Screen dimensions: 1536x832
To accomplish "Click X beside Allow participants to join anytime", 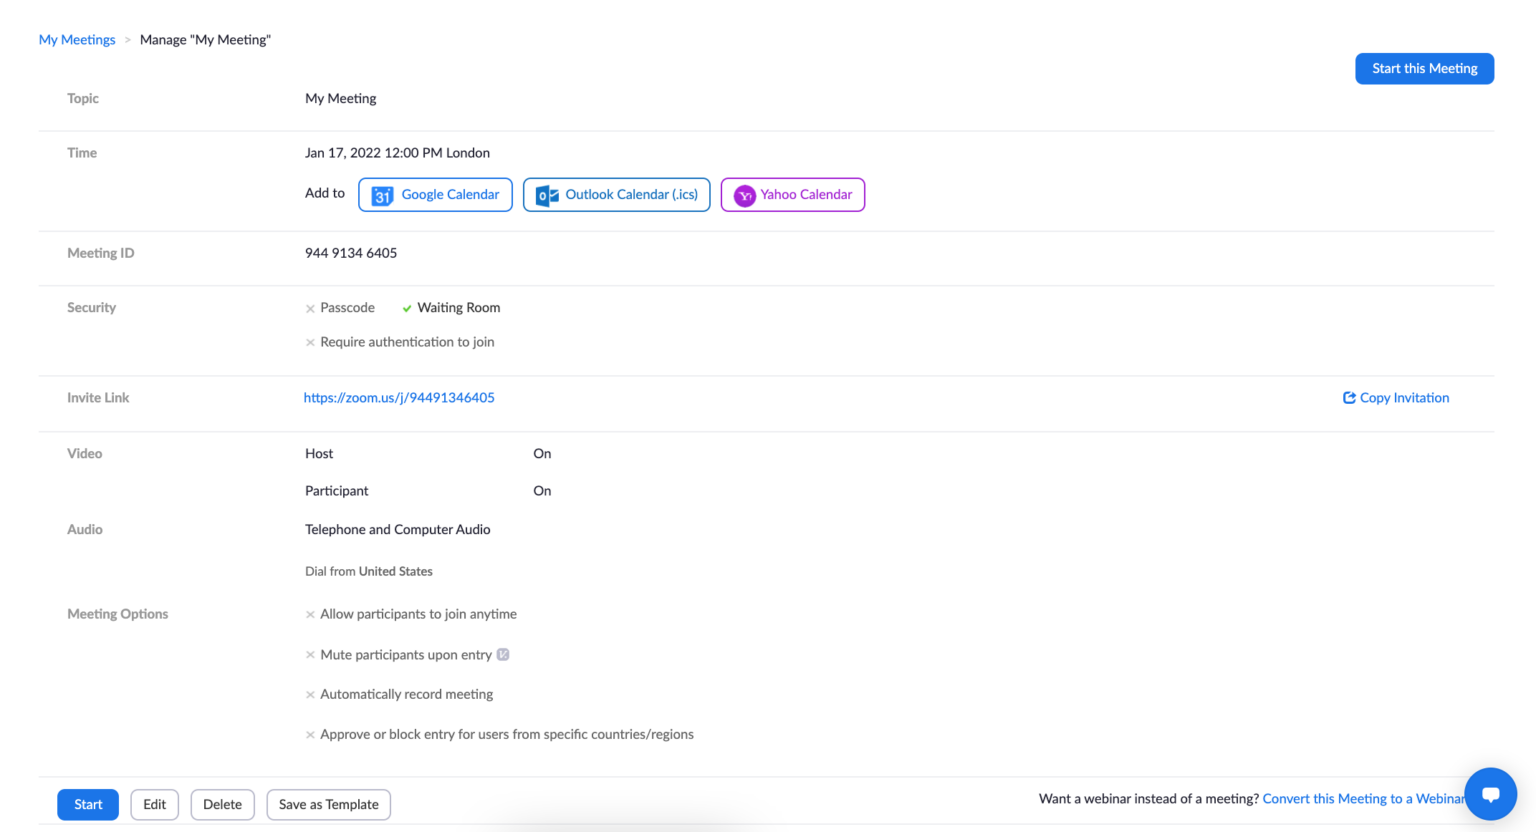I will click(x=310, y=615).
